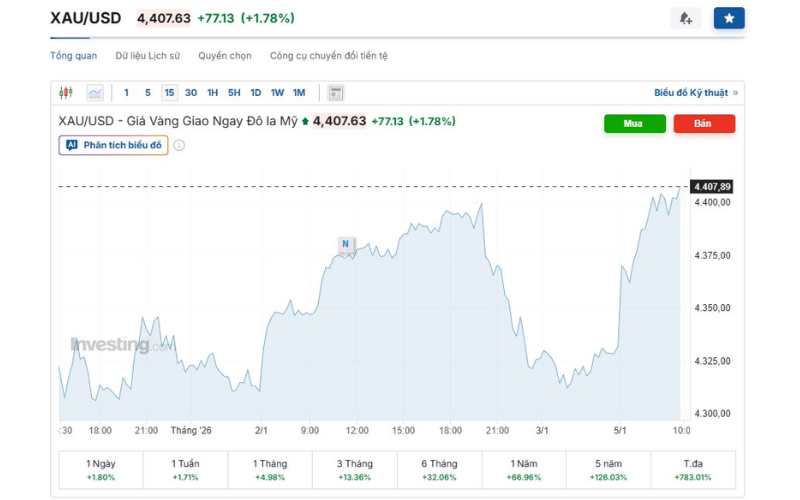Add a price alert with the bell icon
The image size is (800, 500).
[x=686, y=18]
